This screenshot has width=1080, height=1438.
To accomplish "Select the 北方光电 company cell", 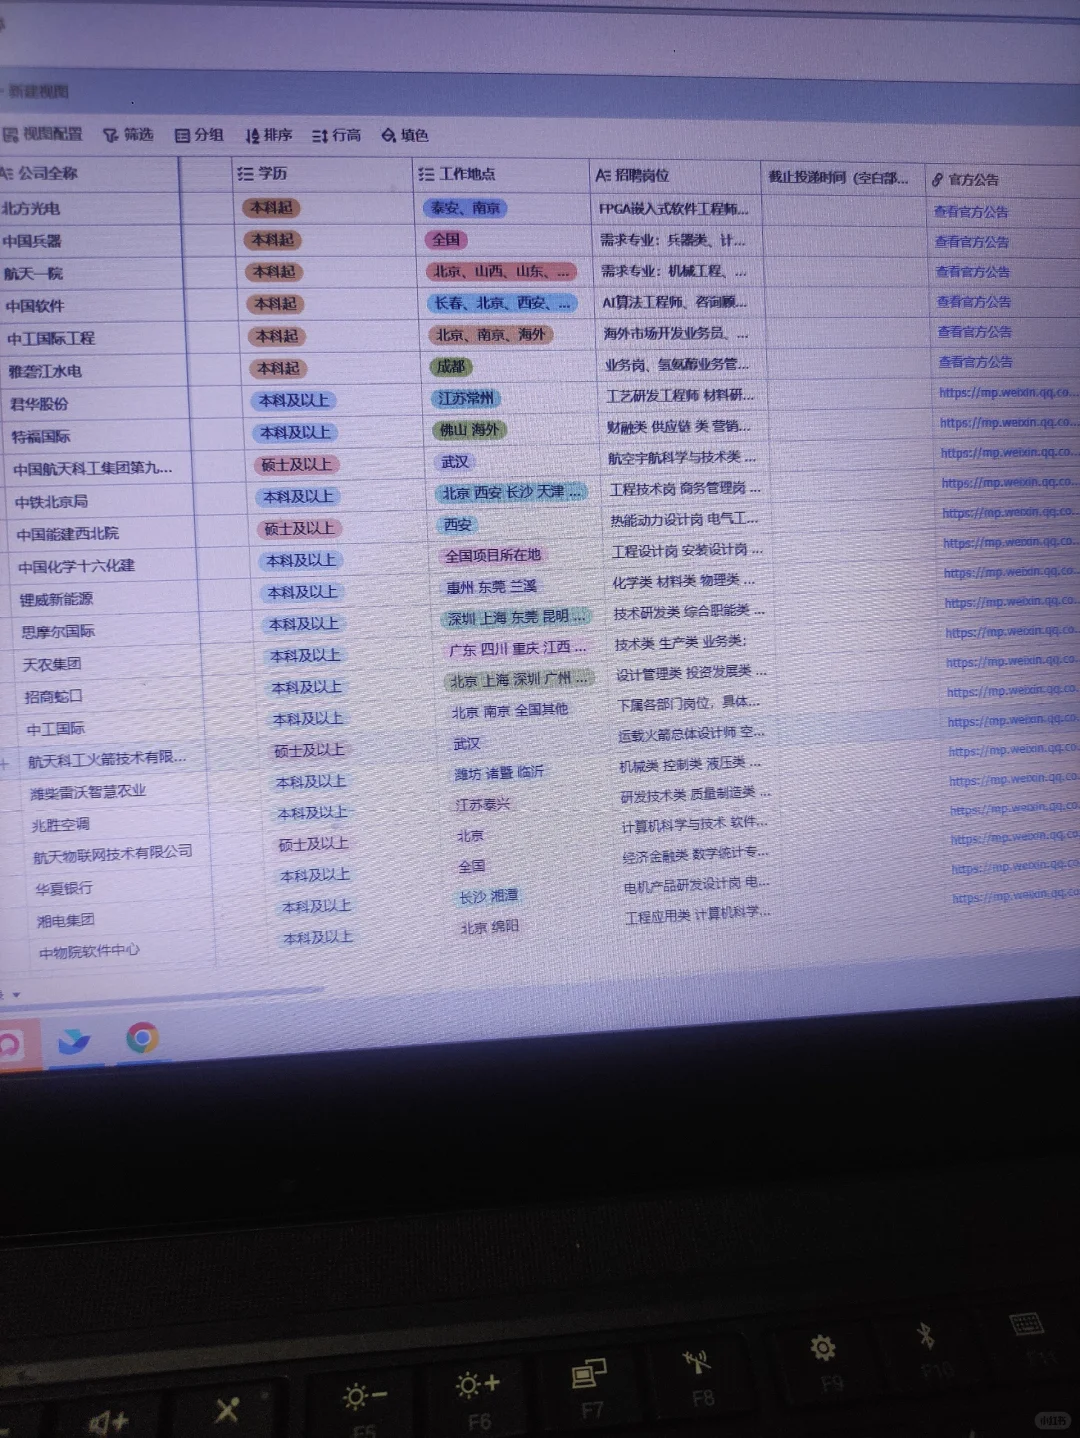I will pyautogui.click(x=31, y=208).
